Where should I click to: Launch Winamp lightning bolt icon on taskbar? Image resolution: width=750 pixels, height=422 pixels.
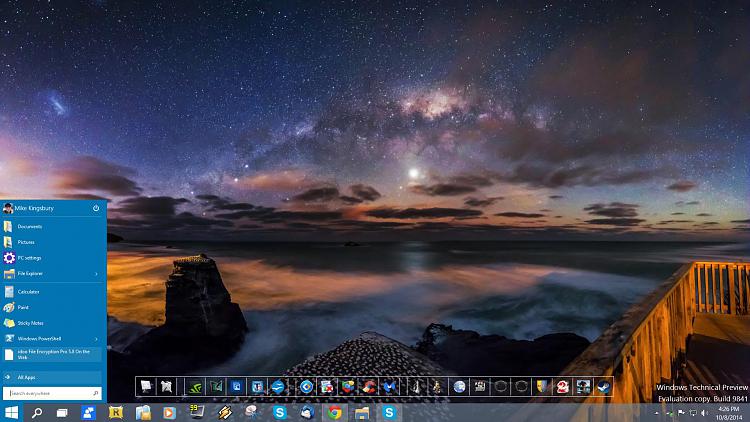click(225, 412)
